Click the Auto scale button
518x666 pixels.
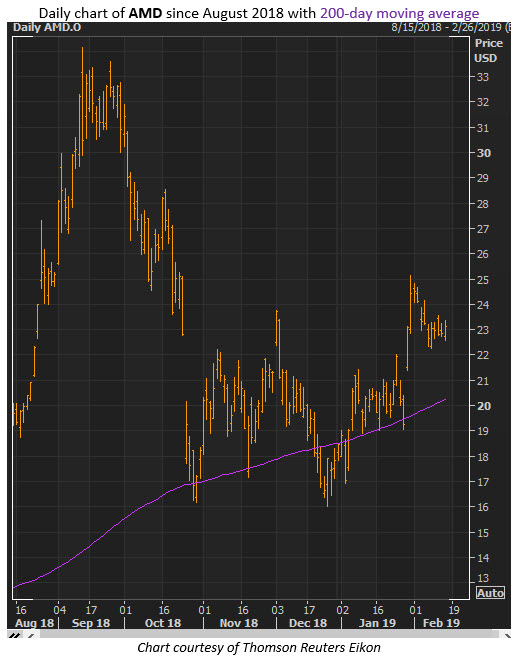coord(490,593)
